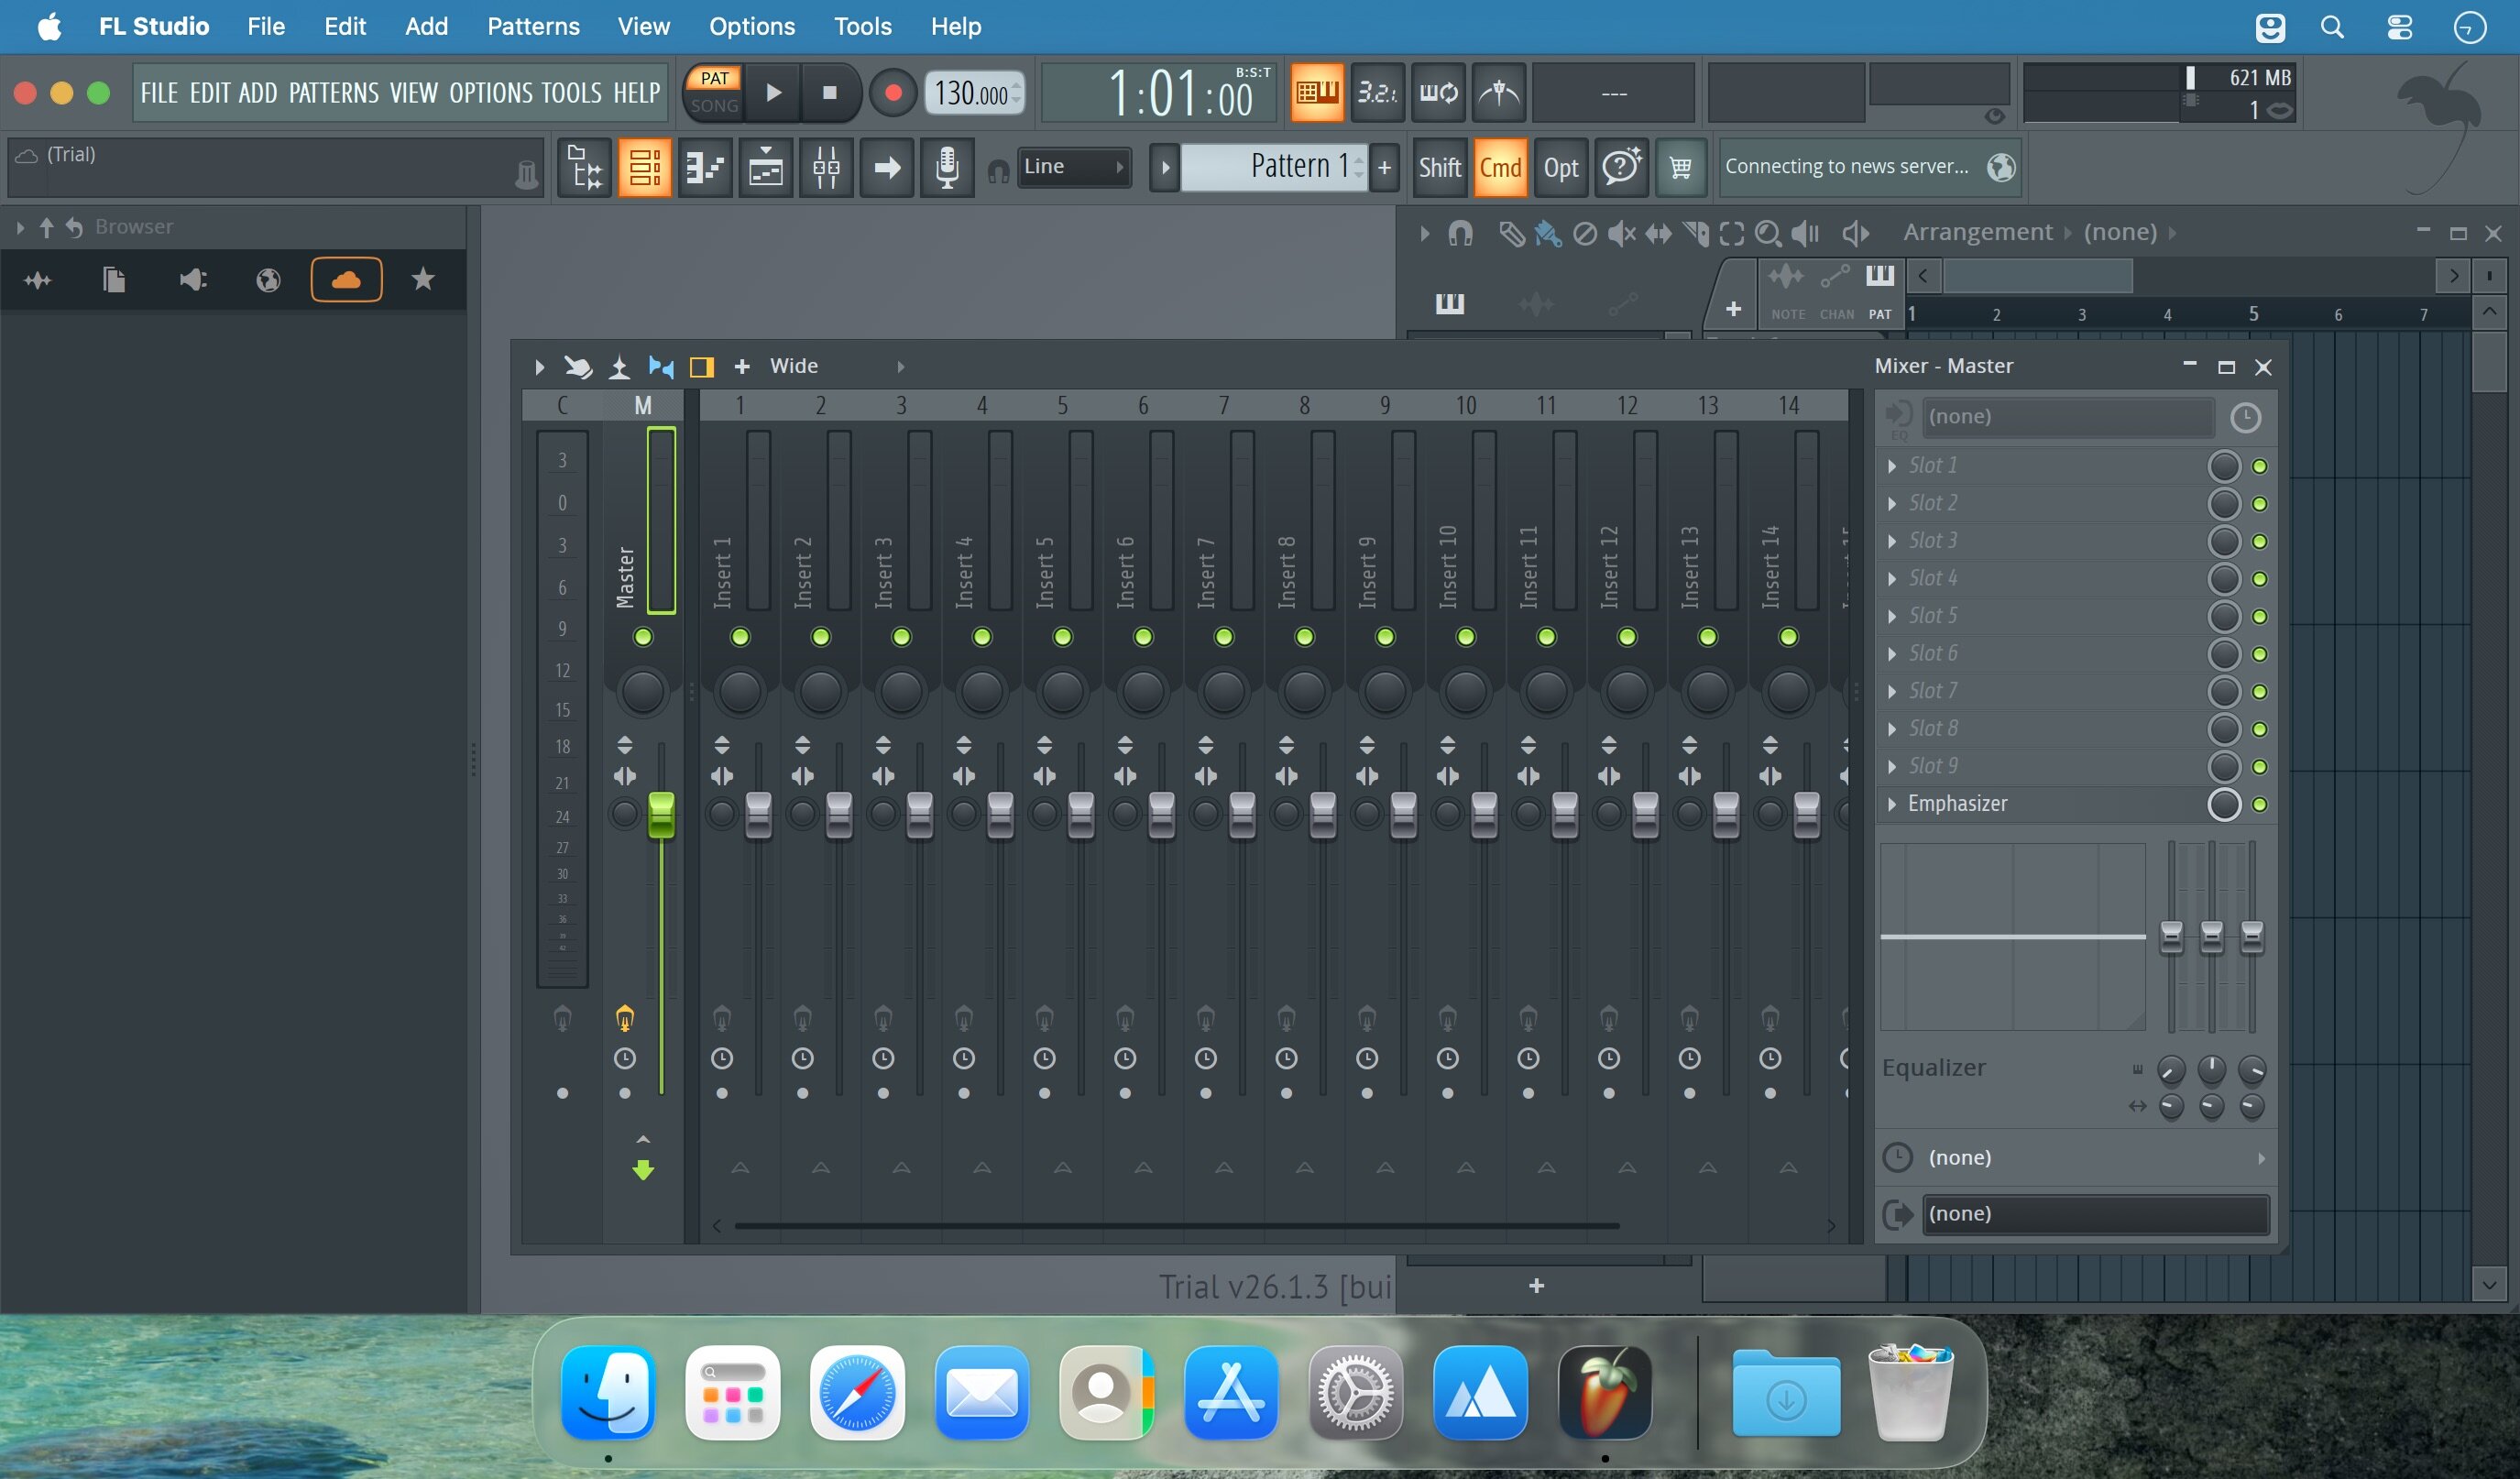This screenshot has width=2520, height=1479.
Task: Toggle the Emphasizer slot enable light
Action: point(2259,805)
